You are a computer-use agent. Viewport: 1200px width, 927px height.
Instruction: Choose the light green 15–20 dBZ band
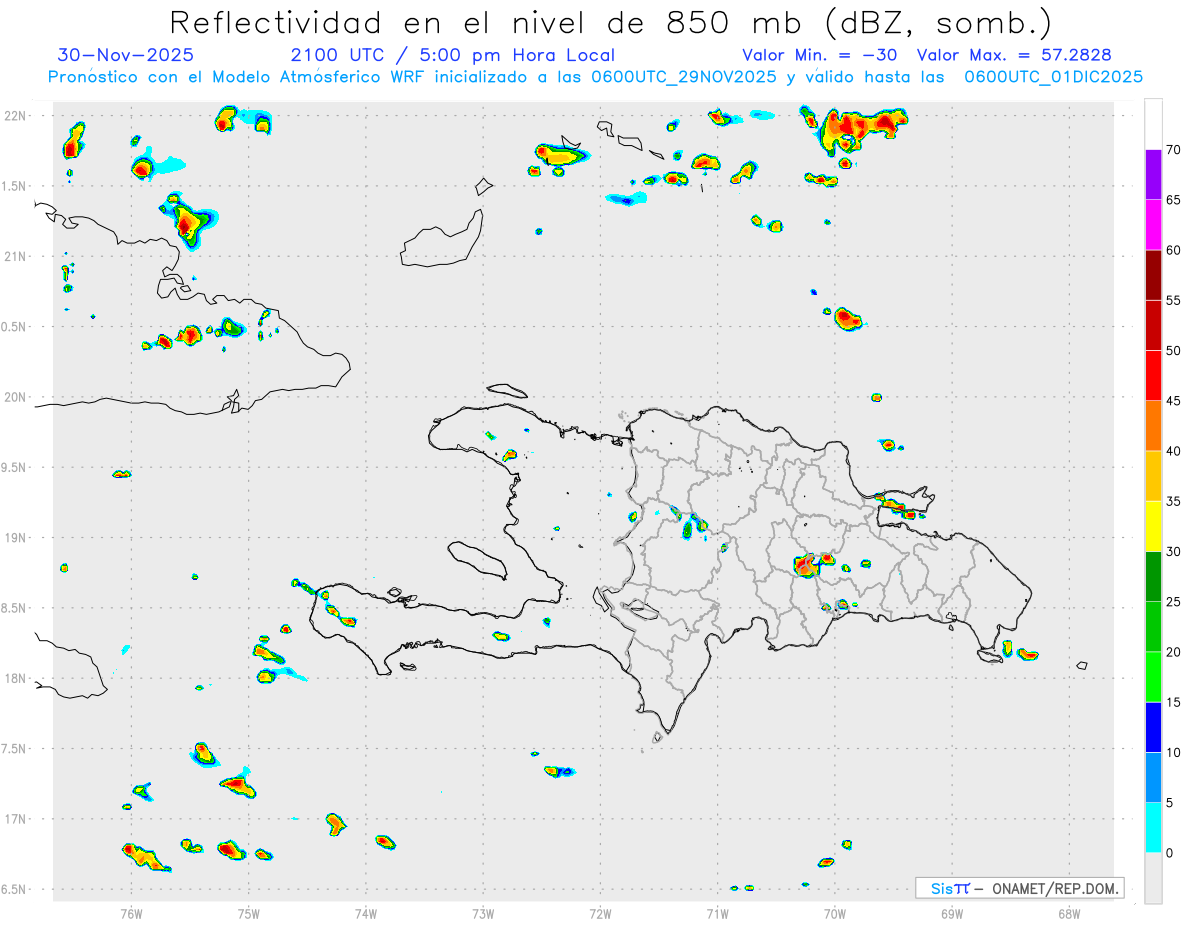point(1153,677)
